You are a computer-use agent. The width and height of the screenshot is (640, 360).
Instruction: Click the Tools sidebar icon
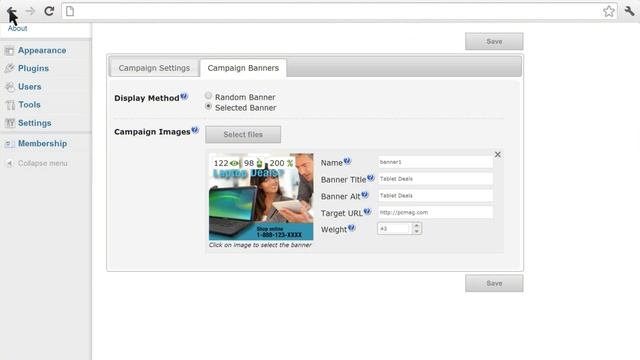pyautogui.click(x=10, y=105)
